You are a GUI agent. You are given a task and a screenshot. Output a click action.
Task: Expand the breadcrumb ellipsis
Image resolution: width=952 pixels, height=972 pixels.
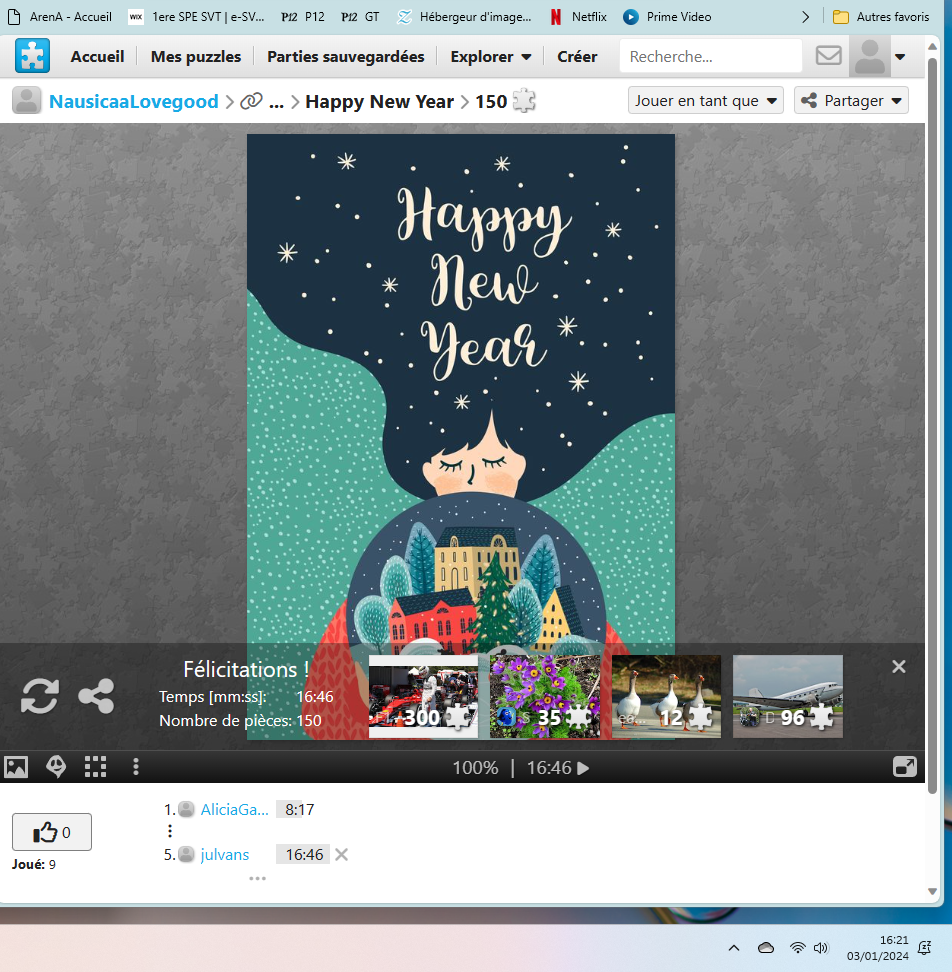(276, 102)
